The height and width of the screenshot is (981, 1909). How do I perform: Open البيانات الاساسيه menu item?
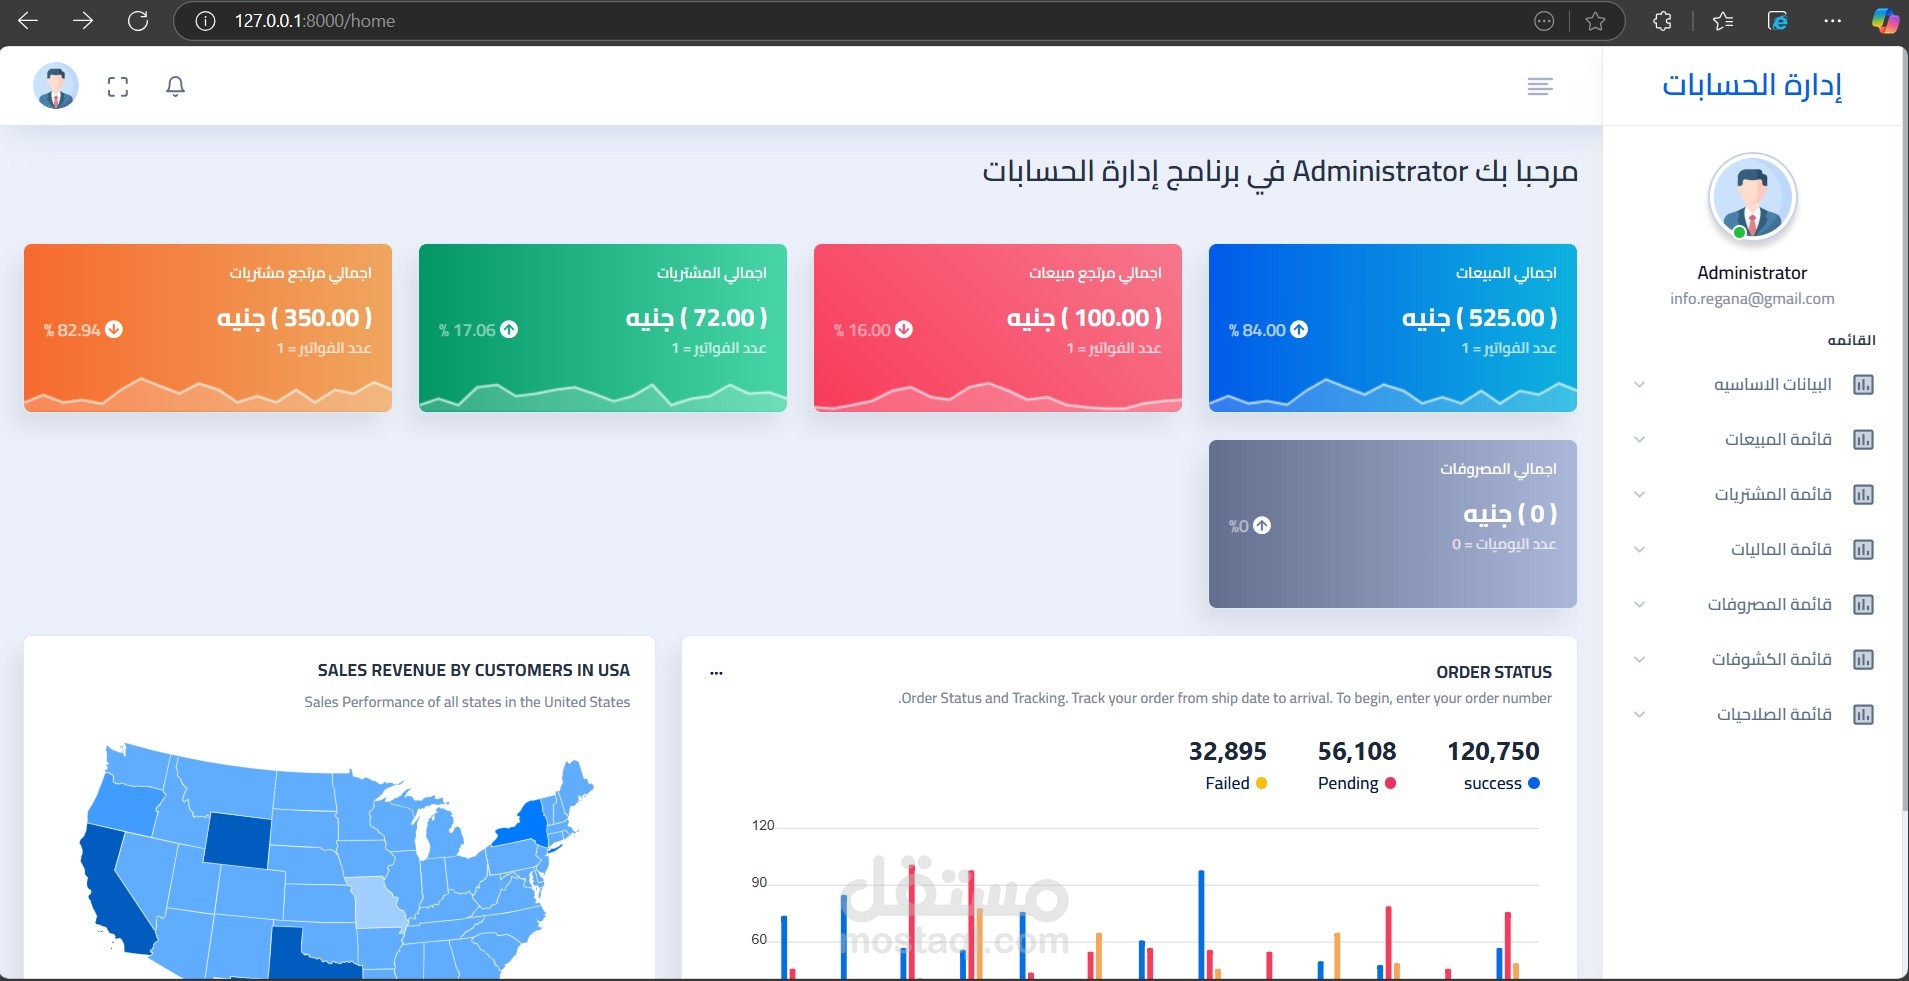tap(1752, 384)
